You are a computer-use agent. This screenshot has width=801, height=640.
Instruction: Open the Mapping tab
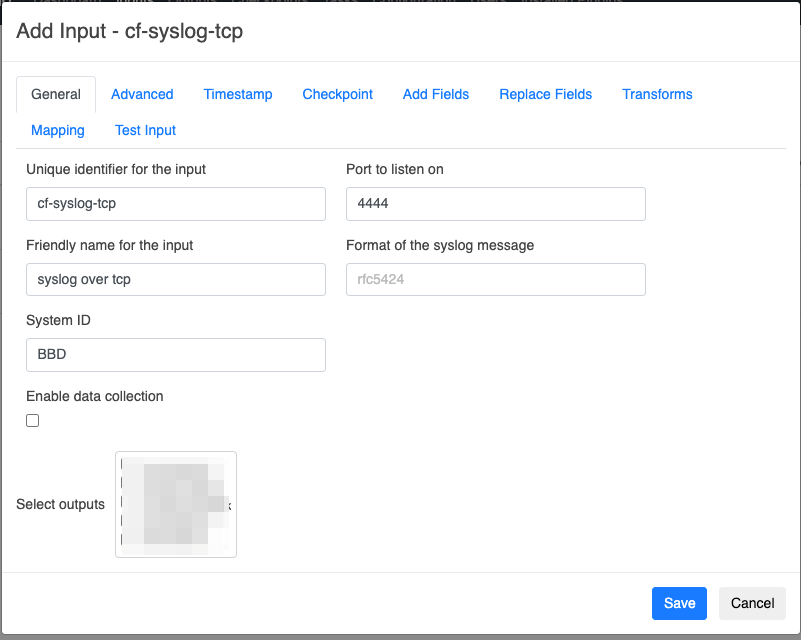58,130
